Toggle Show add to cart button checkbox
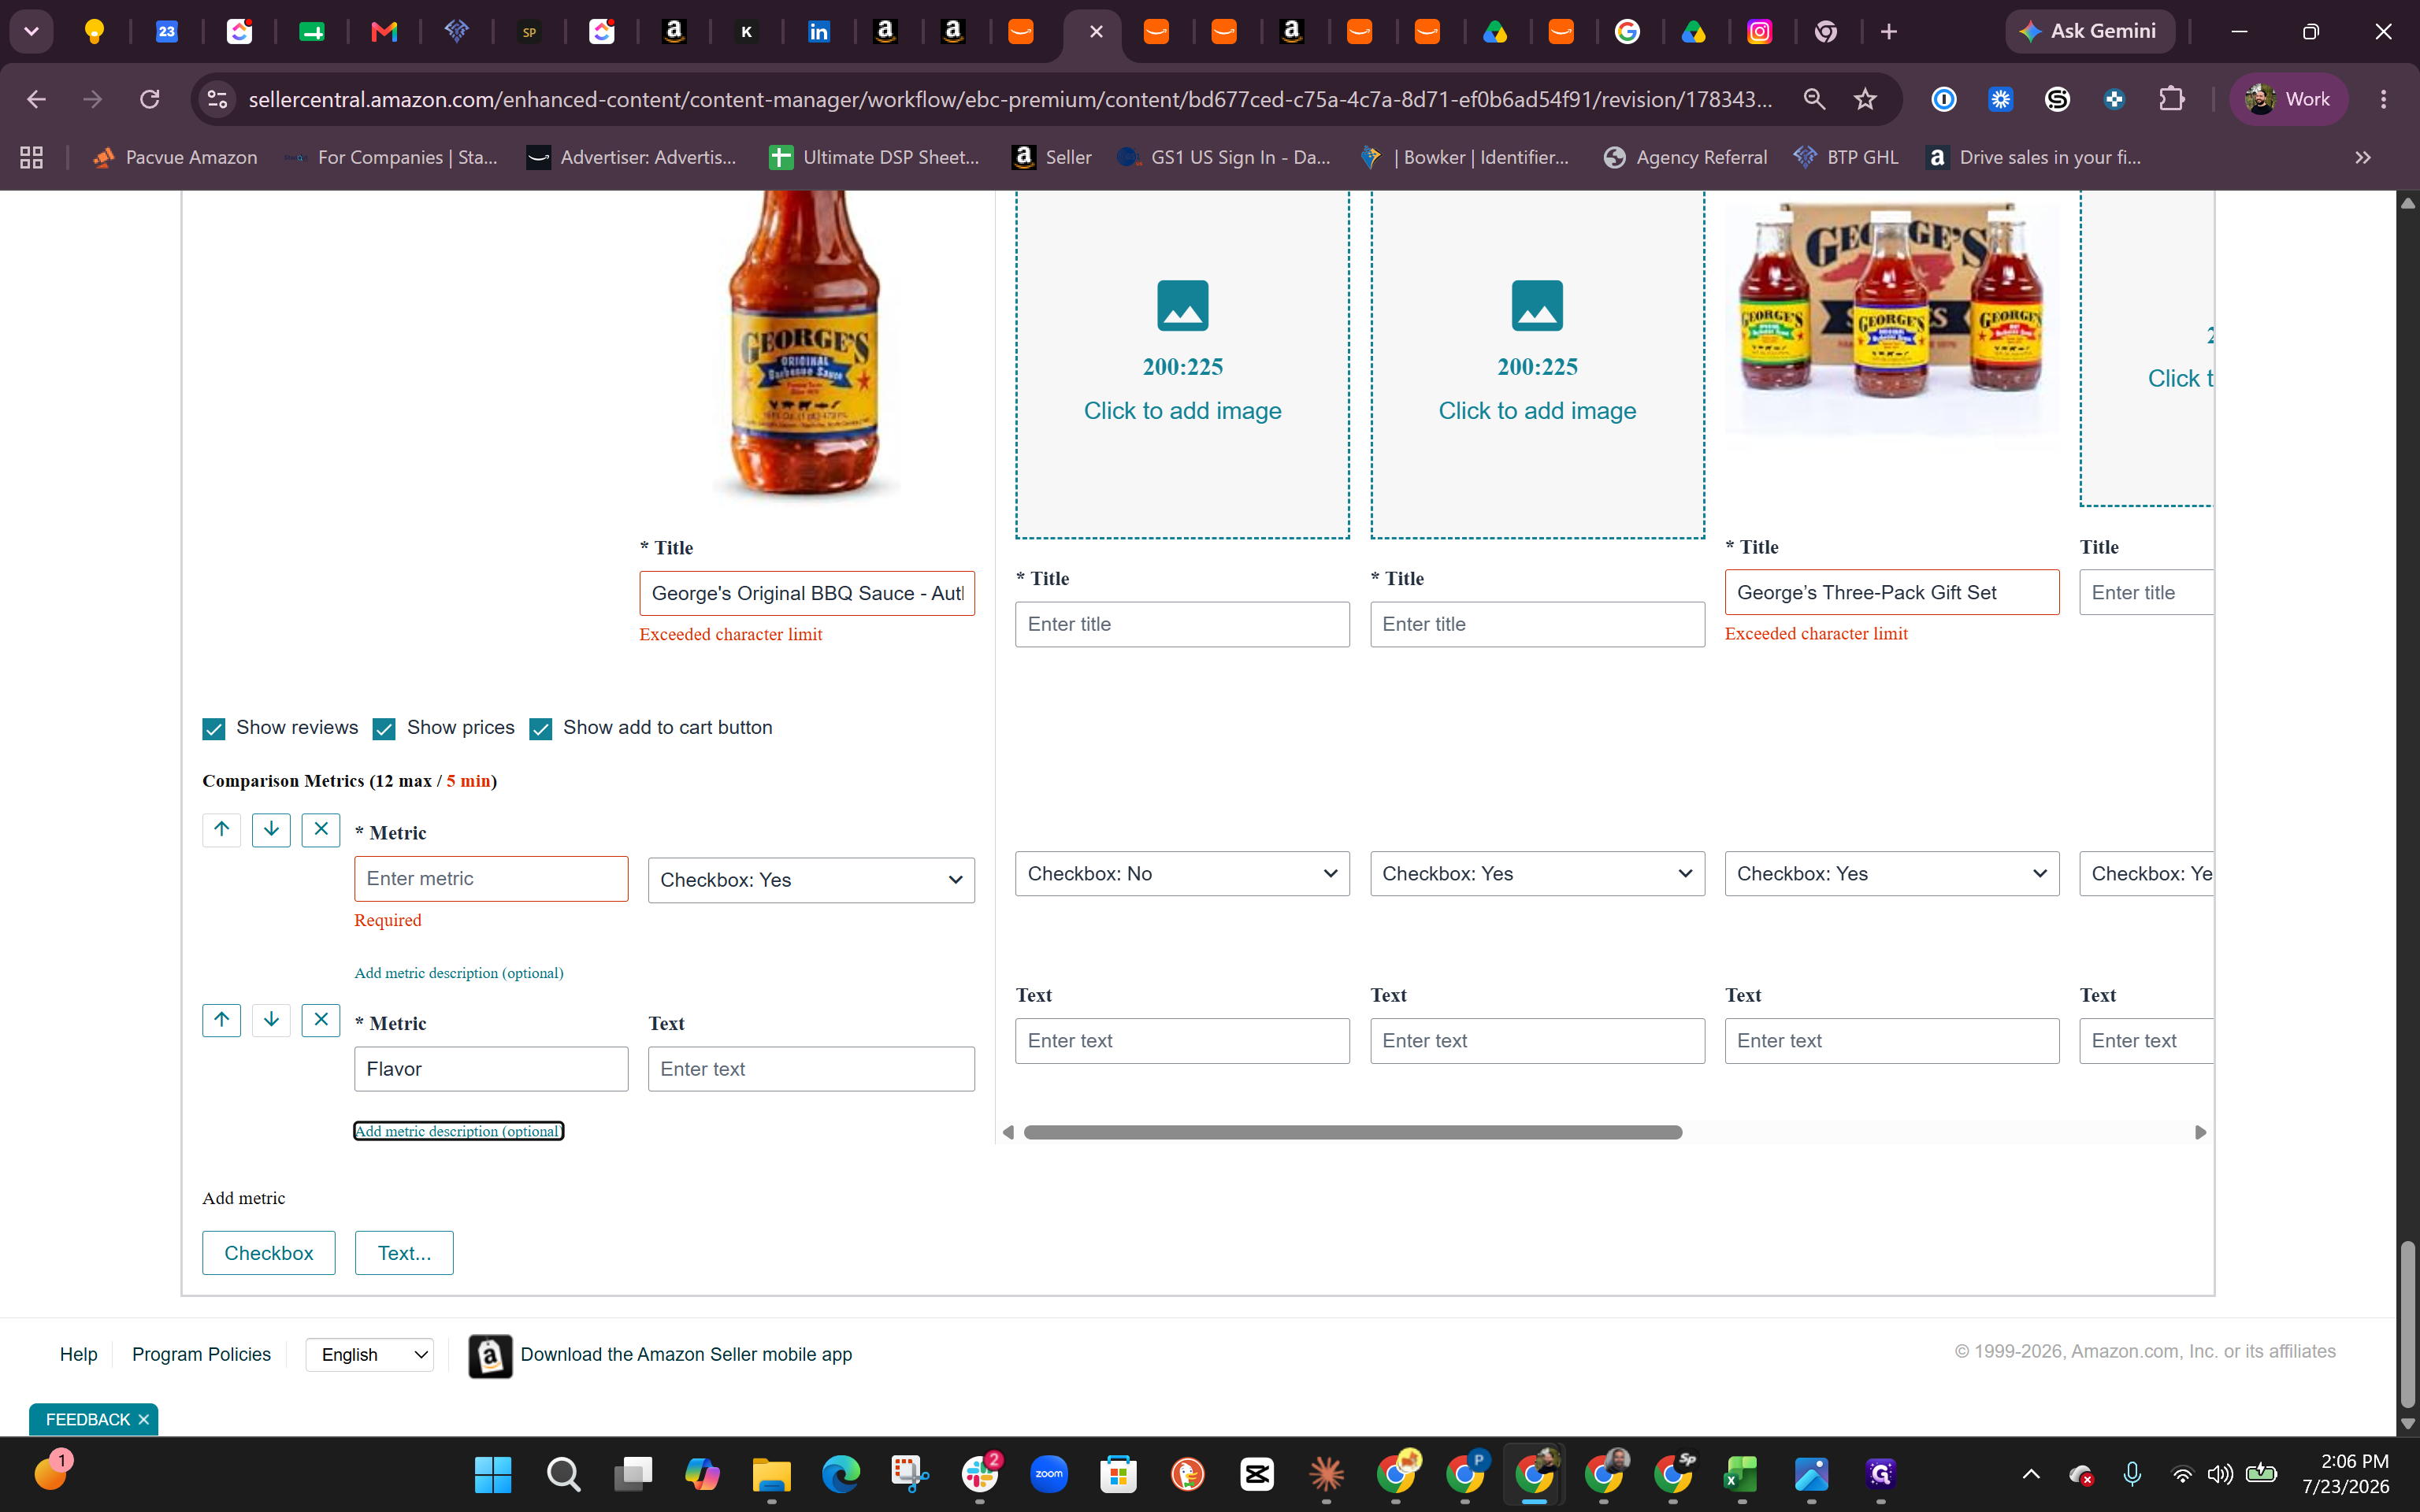 click(x=541, y=729)
